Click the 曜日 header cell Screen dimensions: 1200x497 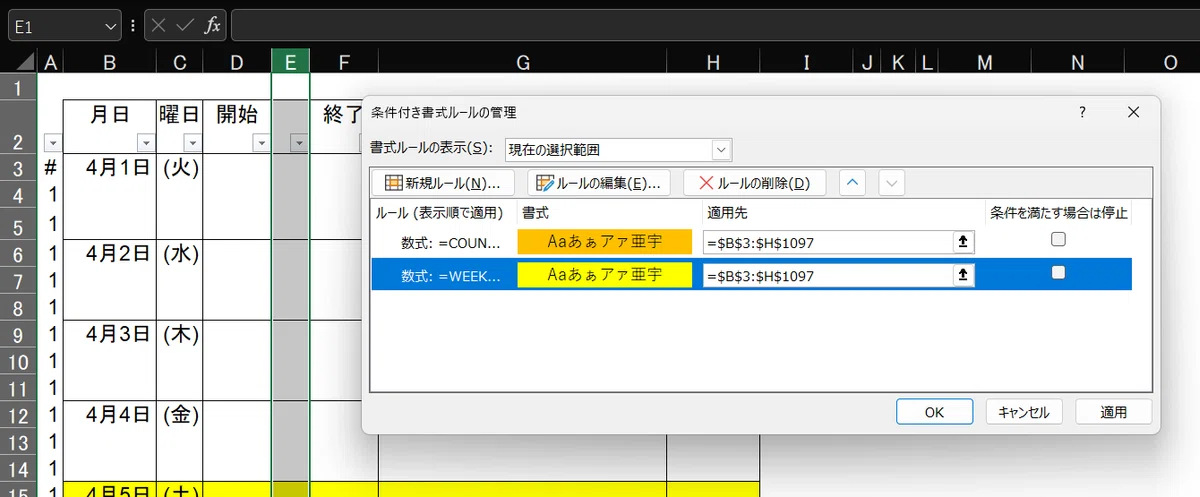(x=180, y=125)
